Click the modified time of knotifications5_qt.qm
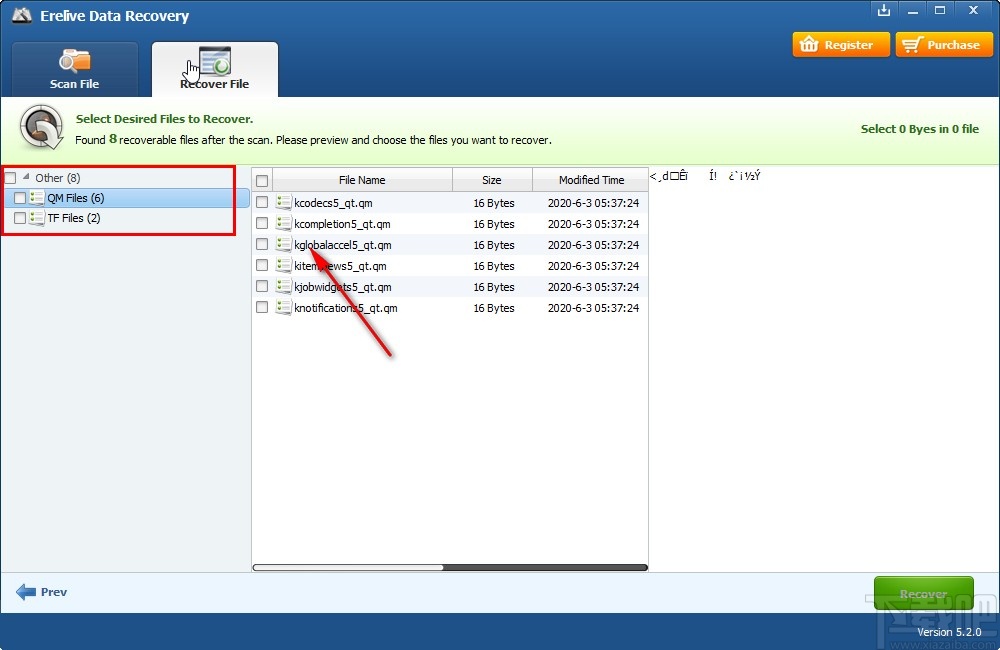The height and width of the screenshot is (650, 1000). tap(593, 308)
